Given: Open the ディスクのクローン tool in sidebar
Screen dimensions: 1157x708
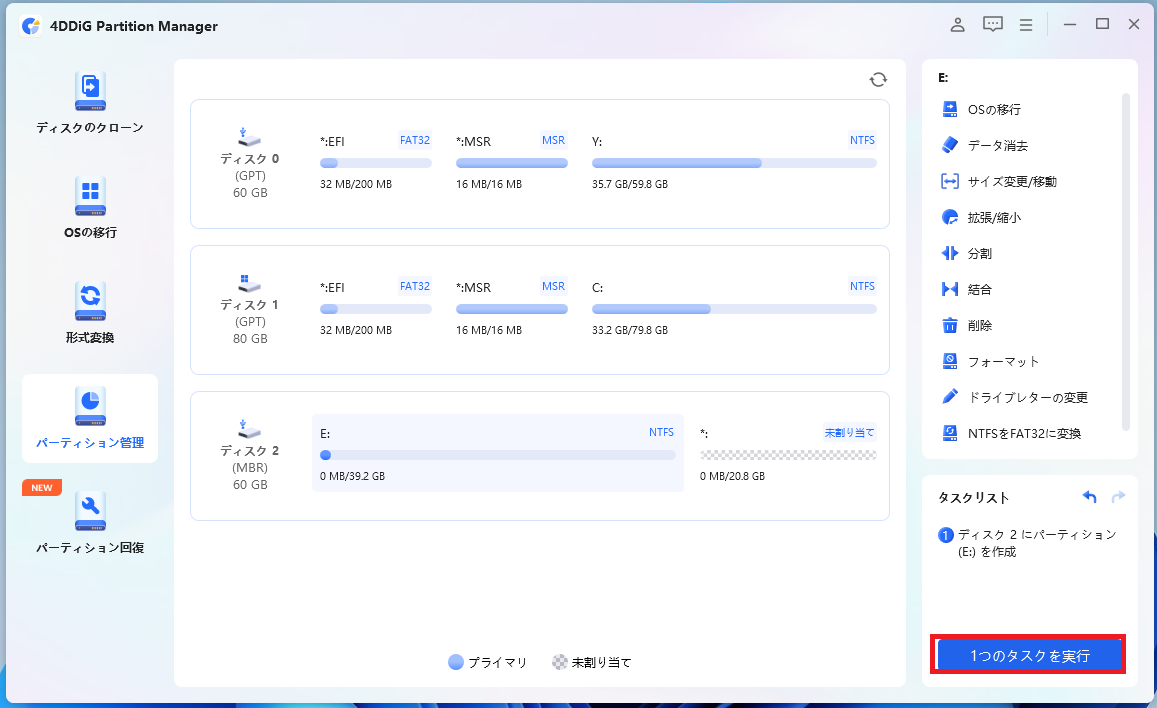Looking at the screenshot, I should 90,103.
